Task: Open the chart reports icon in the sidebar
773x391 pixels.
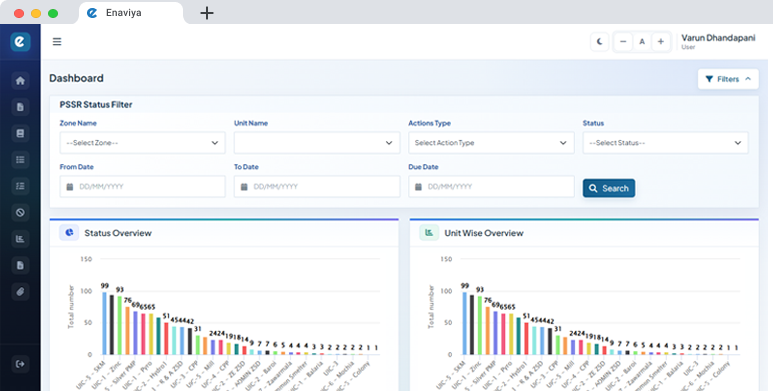Action: 20,239
